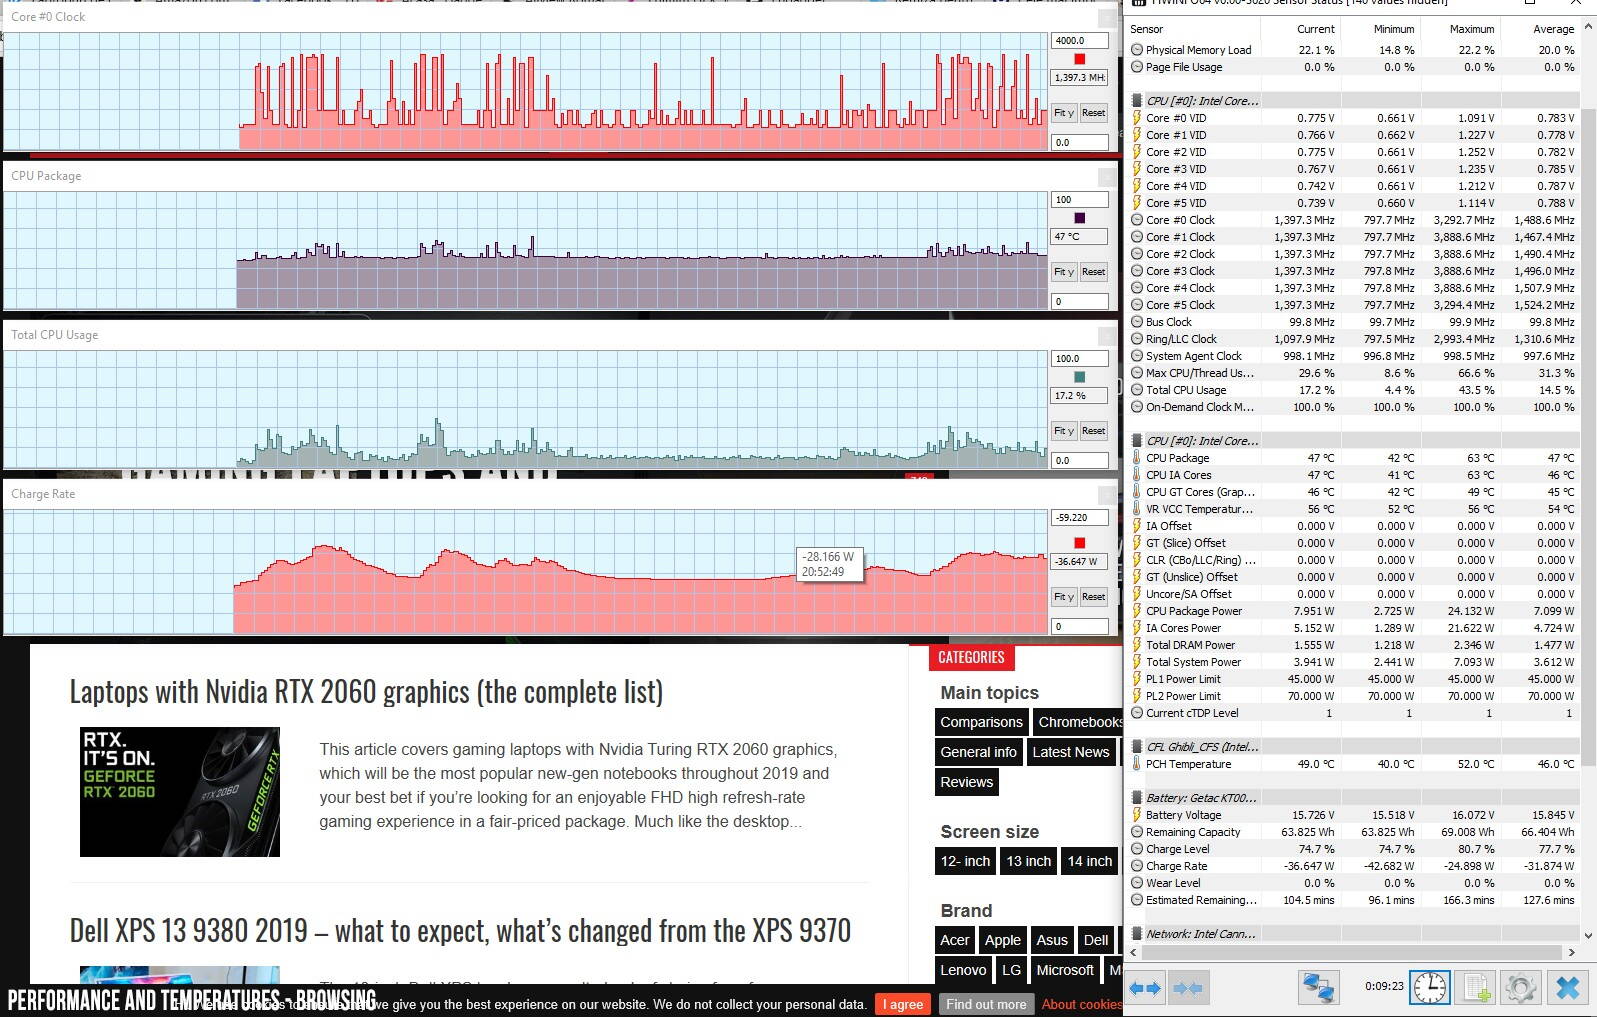The height and width of the screenshot is (1017, 1597).
Task: Click the teal swatch of Total CPU Usage graph
Action: click(x=1079, y=377)
